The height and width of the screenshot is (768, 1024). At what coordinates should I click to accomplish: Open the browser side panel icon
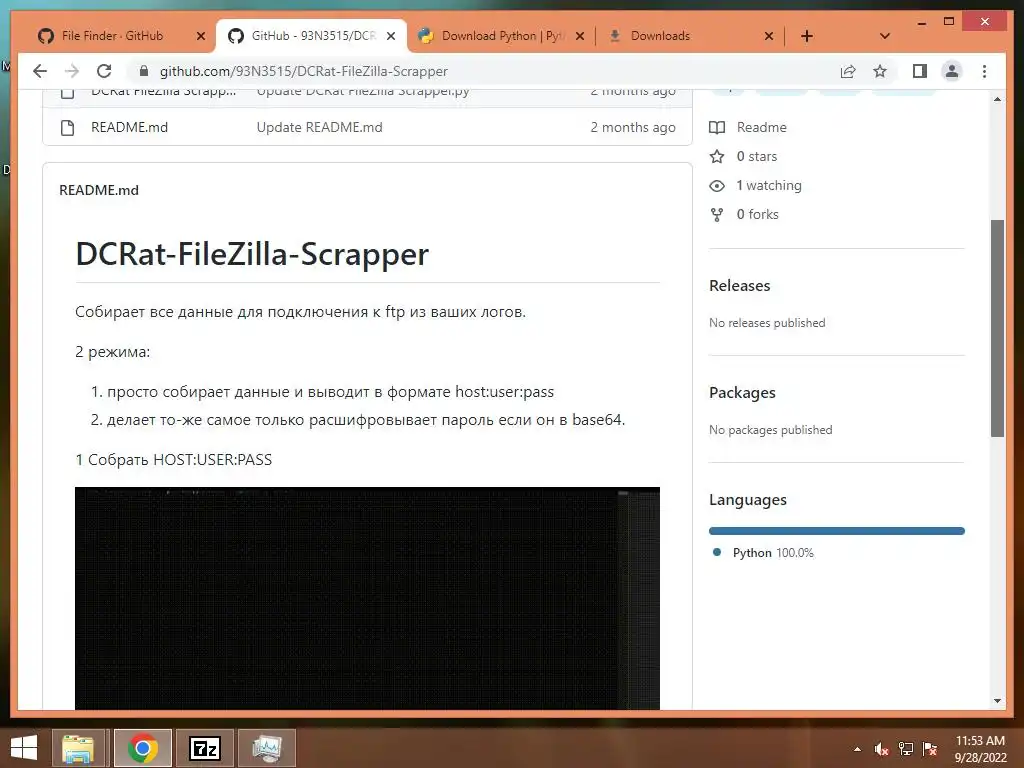(x=920, y=71)
